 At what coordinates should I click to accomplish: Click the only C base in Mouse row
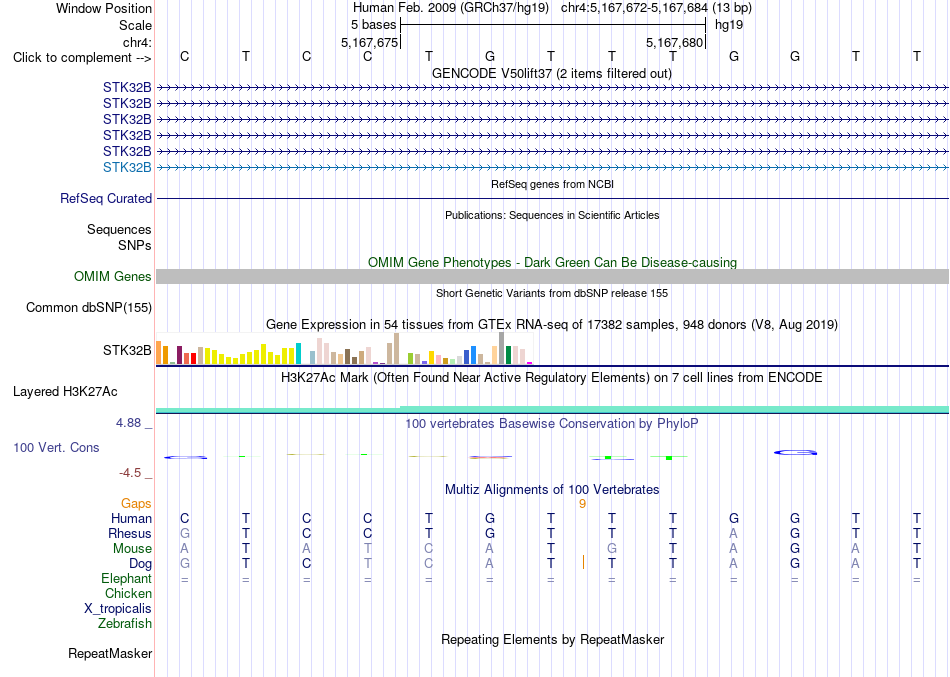coord(428,549)
